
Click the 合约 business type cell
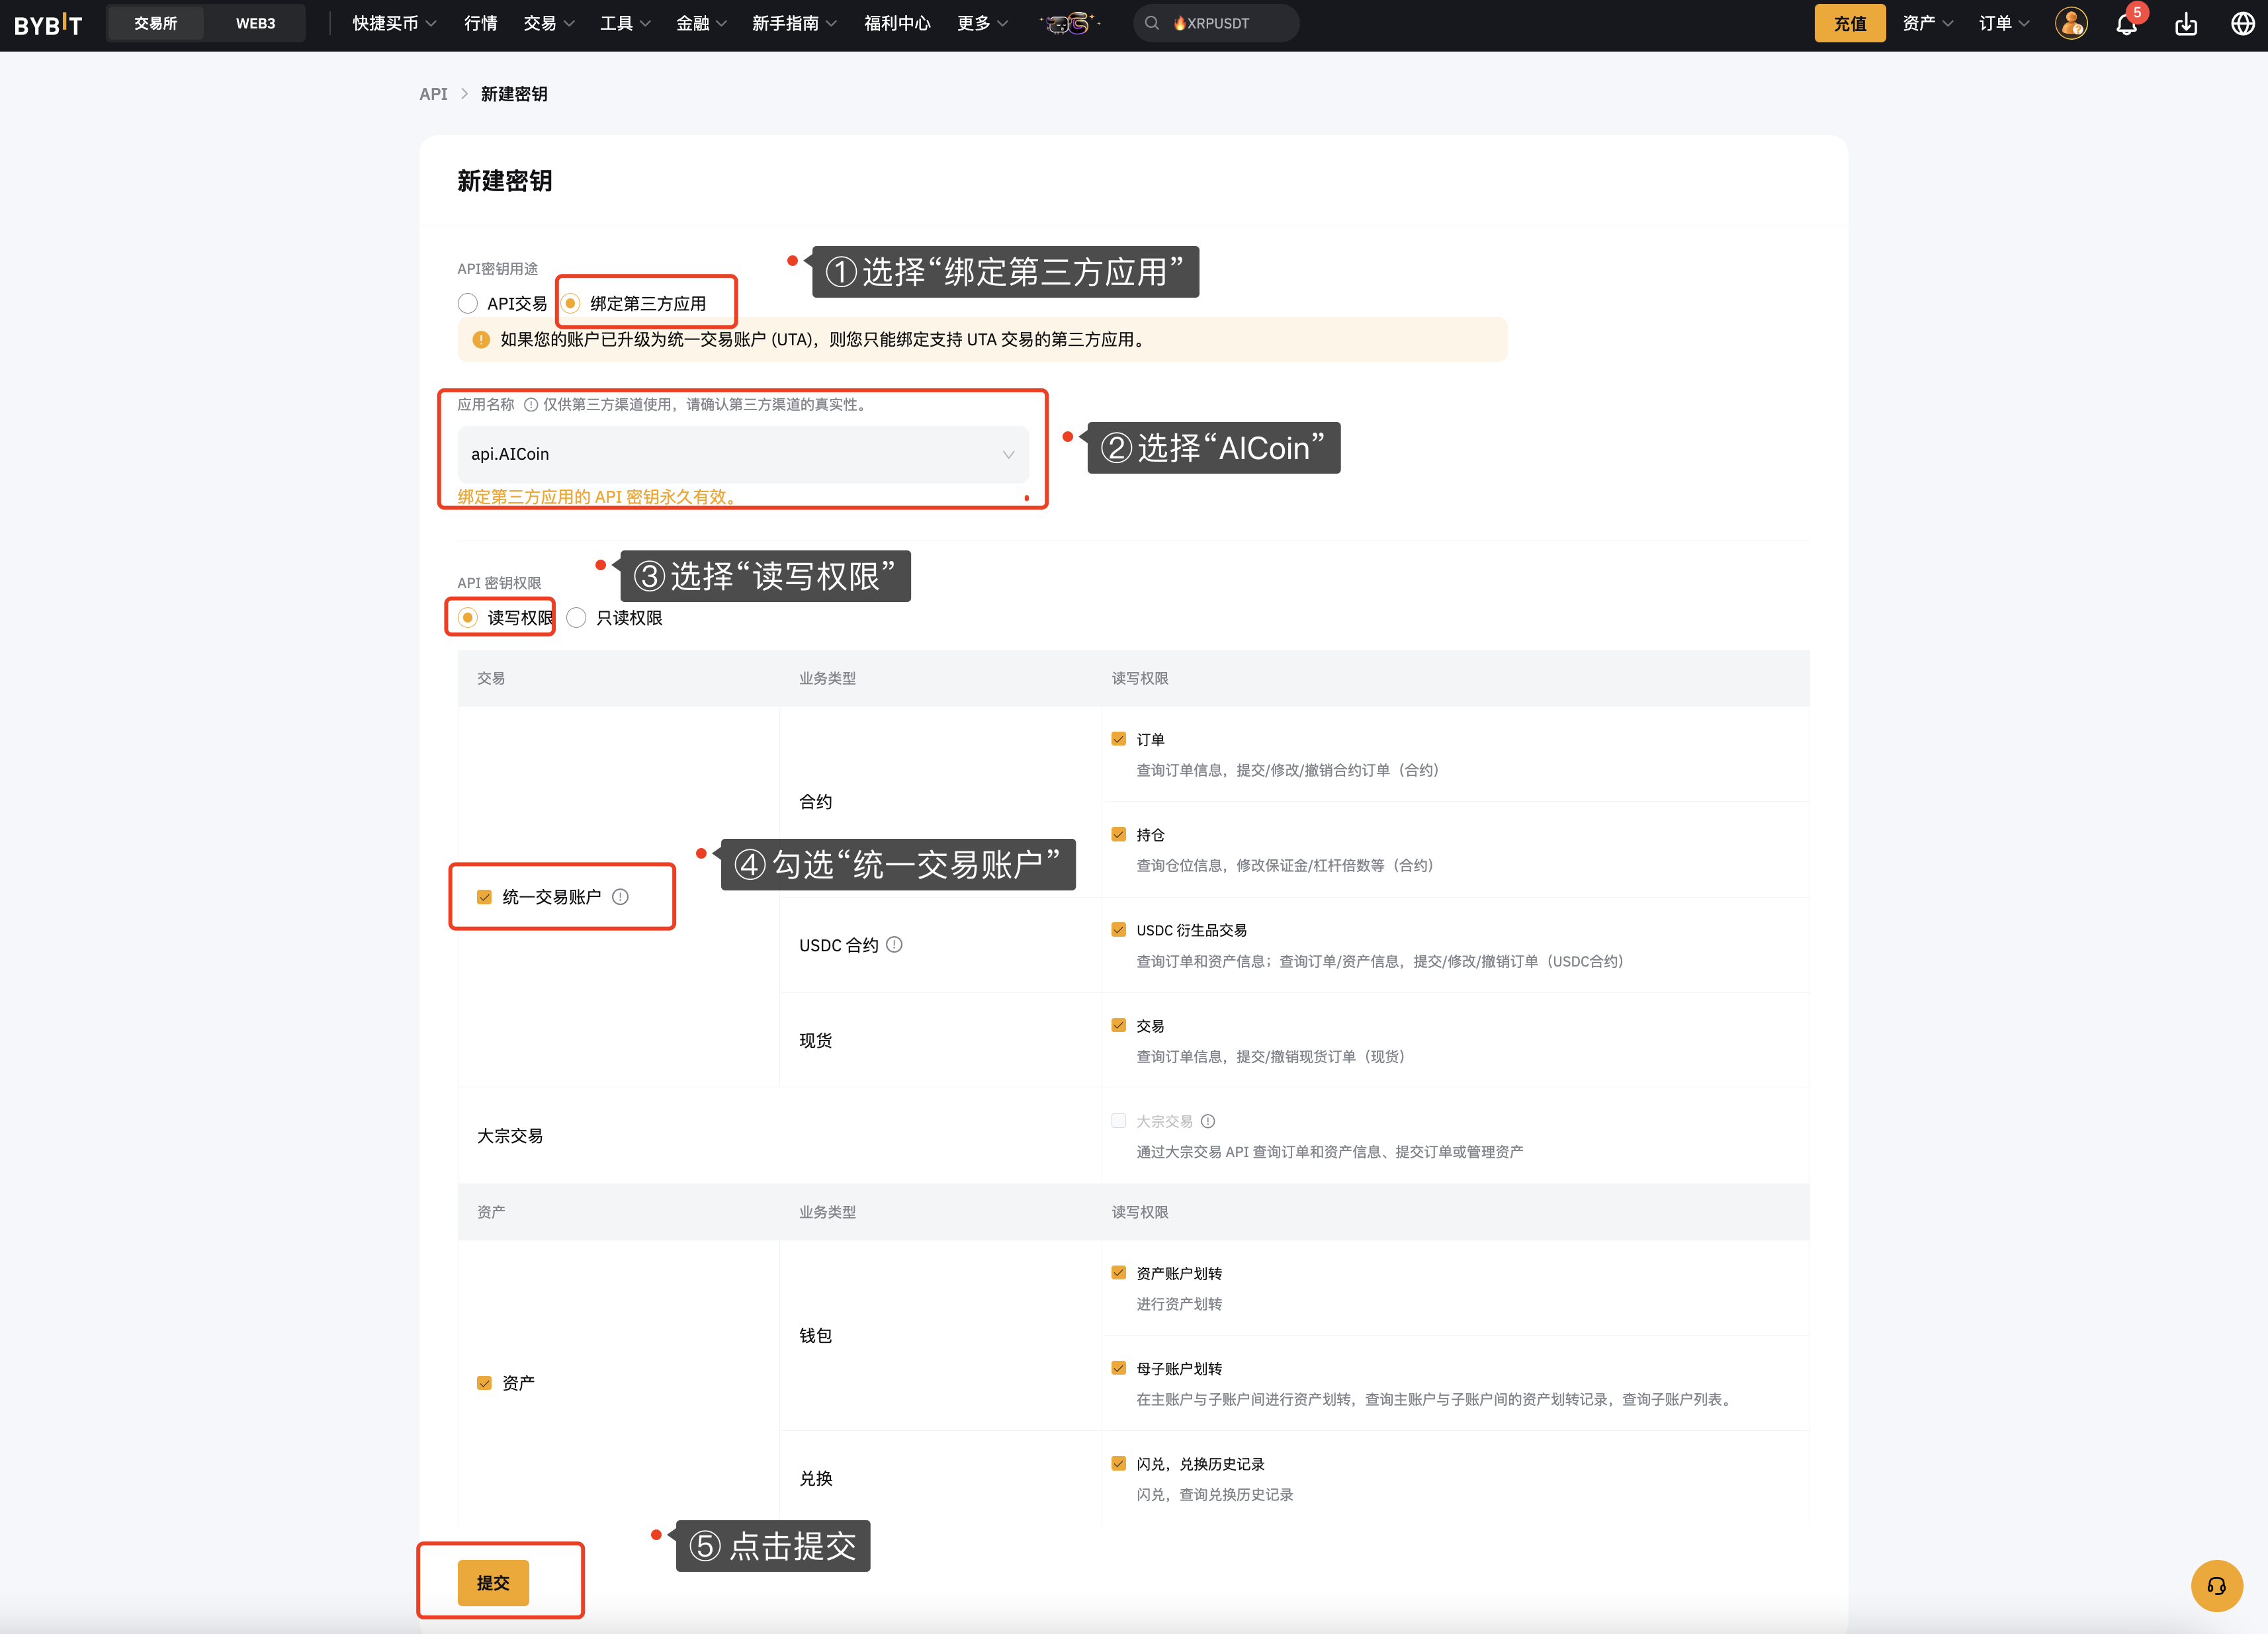(x=815, y=801)
